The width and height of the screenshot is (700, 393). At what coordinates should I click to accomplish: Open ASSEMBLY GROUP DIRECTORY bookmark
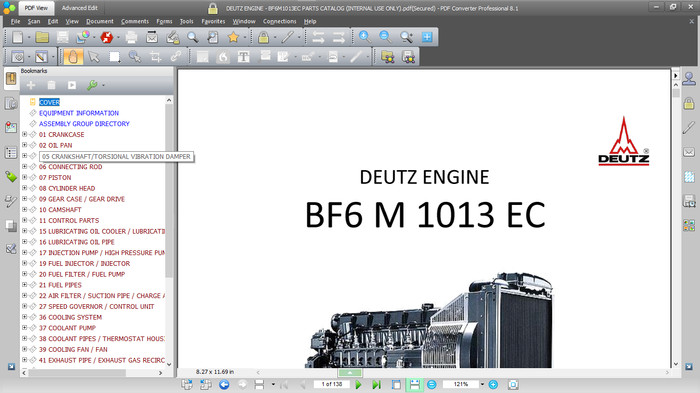coord(84,124)
